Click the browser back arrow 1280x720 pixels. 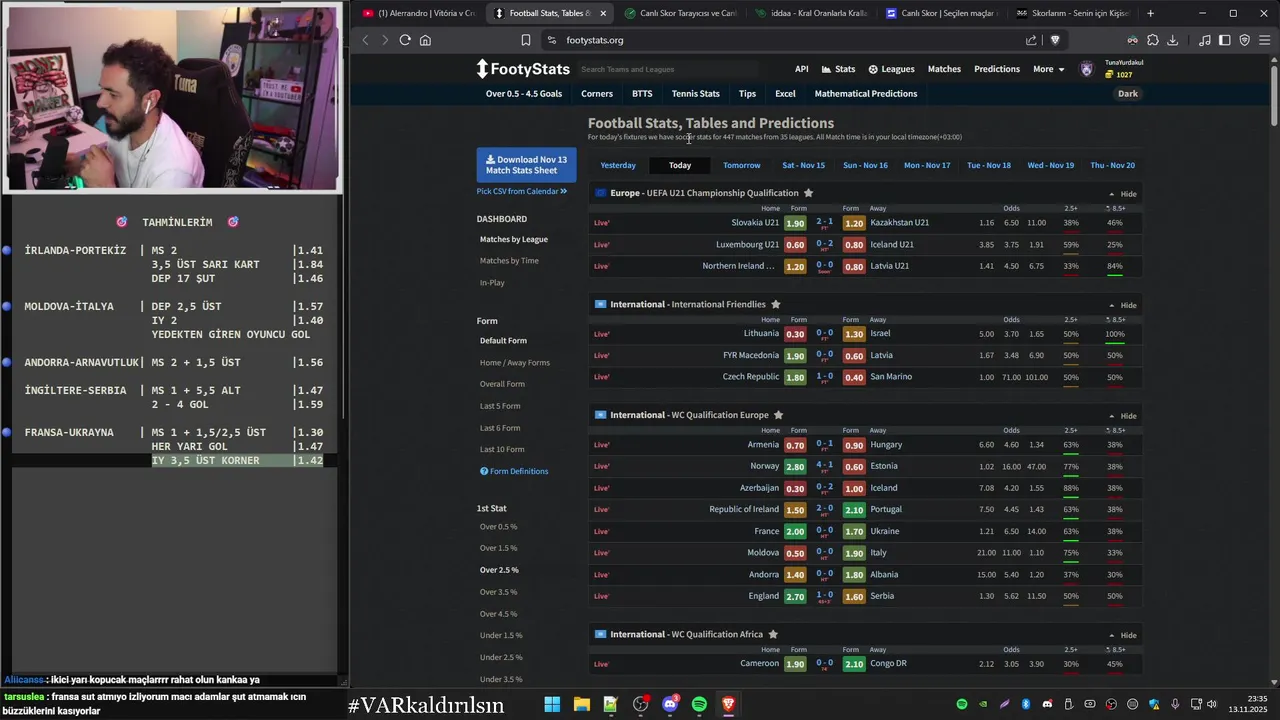(x=365, y=40)
